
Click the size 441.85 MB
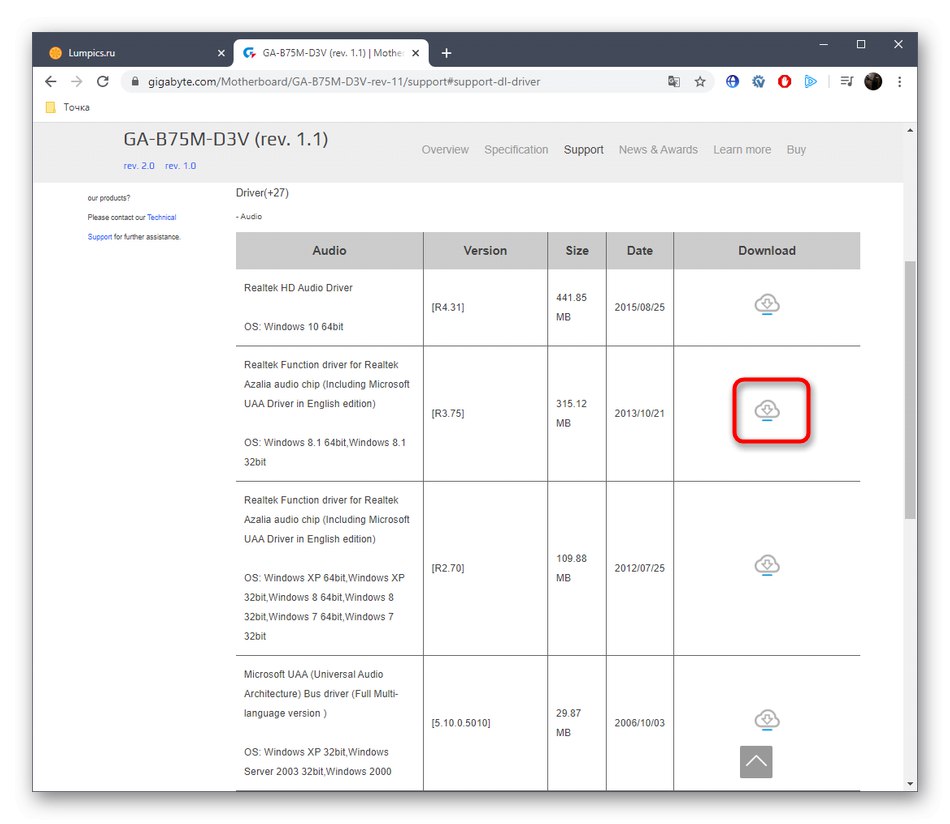(571, 307)
